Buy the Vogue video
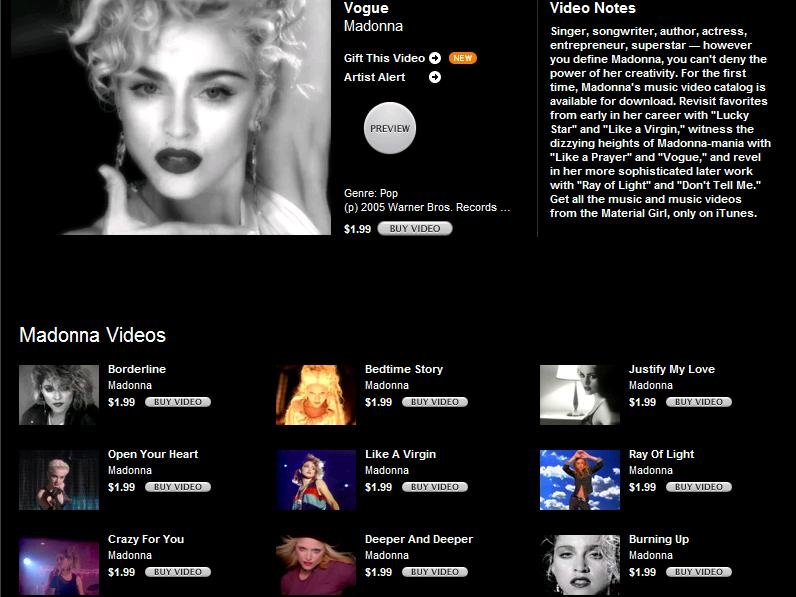The width and height of the screenshot is (796, 597). [x=415, y=228]
